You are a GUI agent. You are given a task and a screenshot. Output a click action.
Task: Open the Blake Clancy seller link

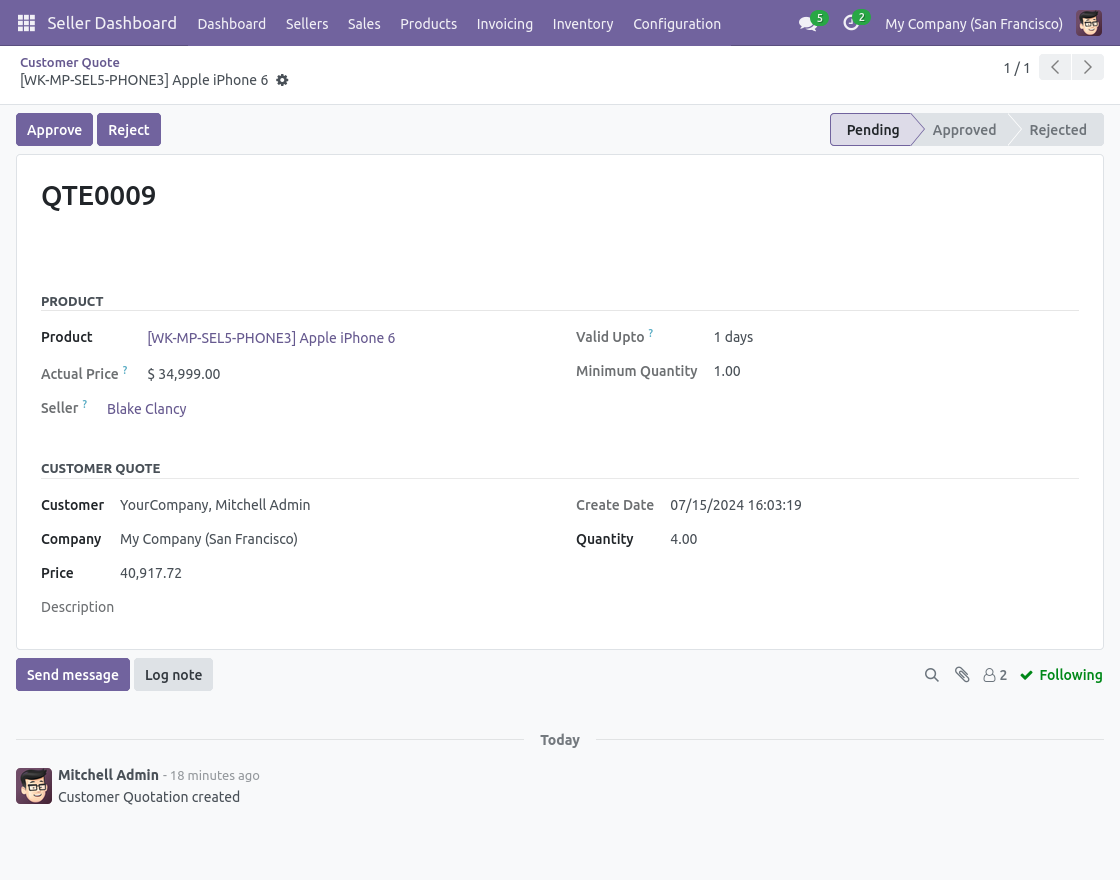147,409
